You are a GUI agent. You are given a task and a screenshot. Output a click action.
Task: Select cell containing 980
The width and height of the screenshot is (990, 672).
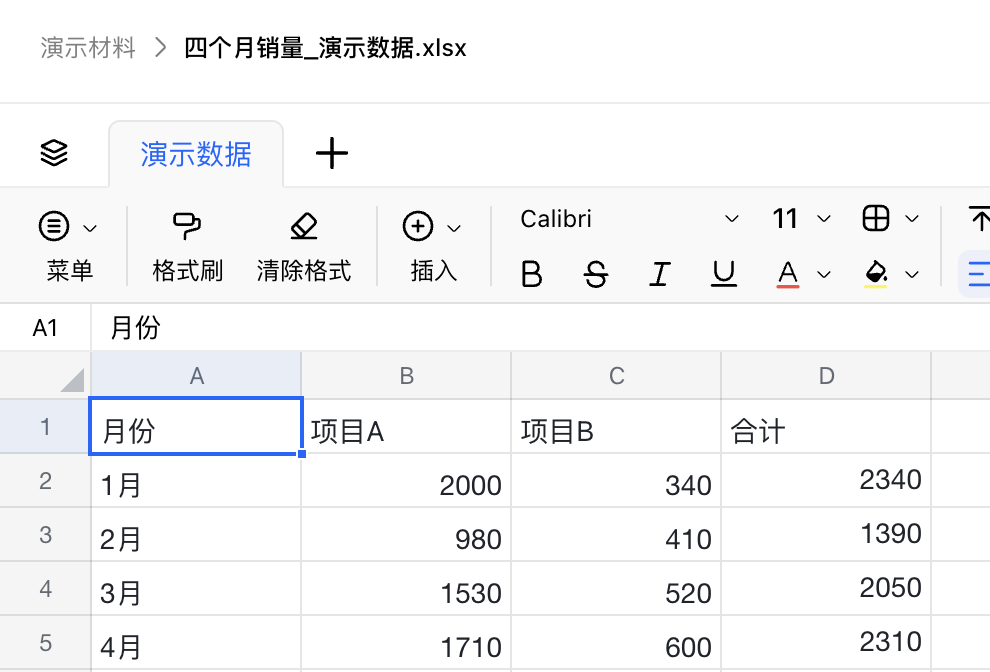[407, 534]
